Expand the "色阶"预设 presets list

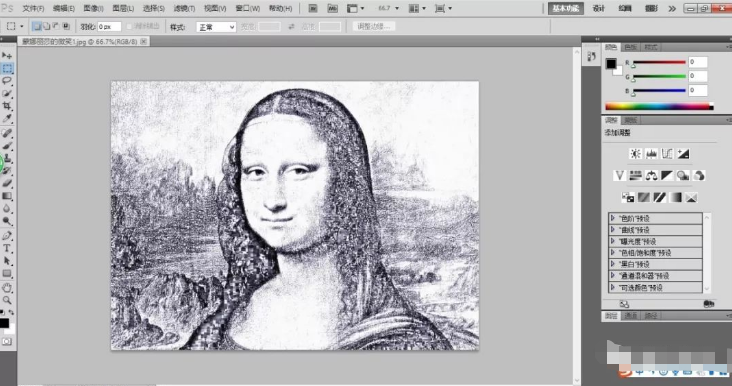click(x=655, y=218)
